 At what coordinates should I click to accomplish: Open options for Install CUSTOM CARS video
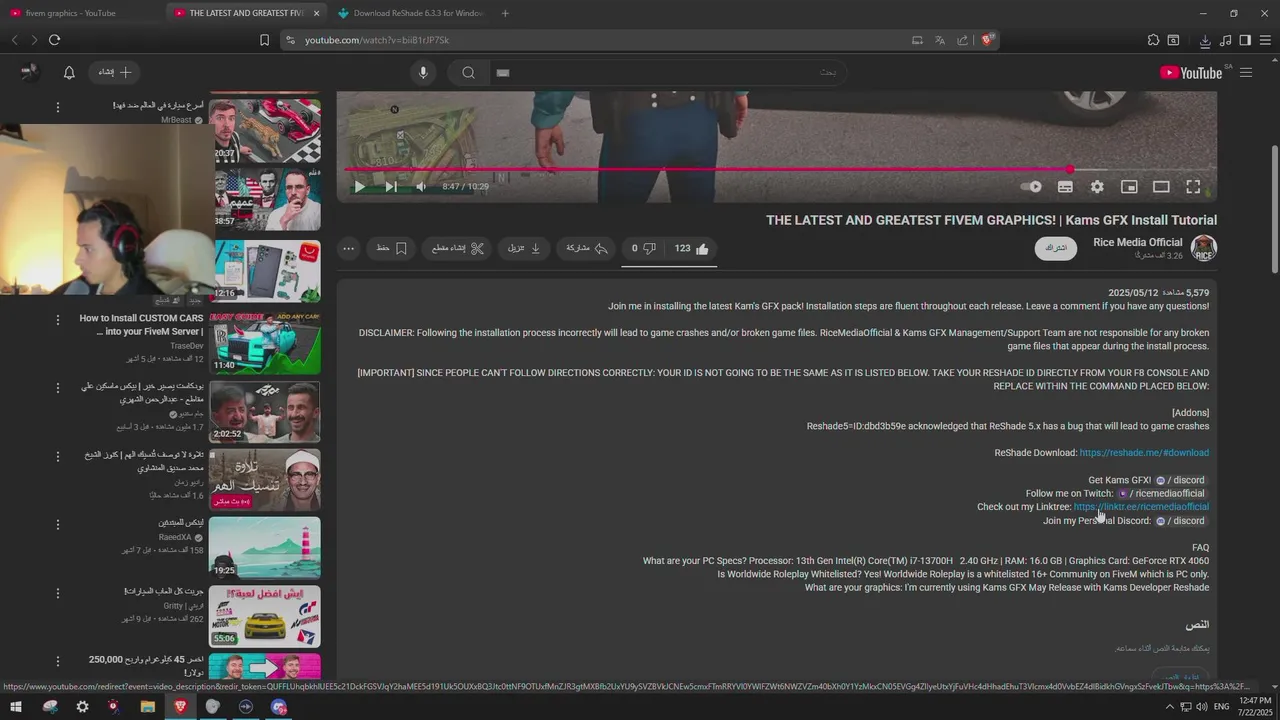click(57, 319)
